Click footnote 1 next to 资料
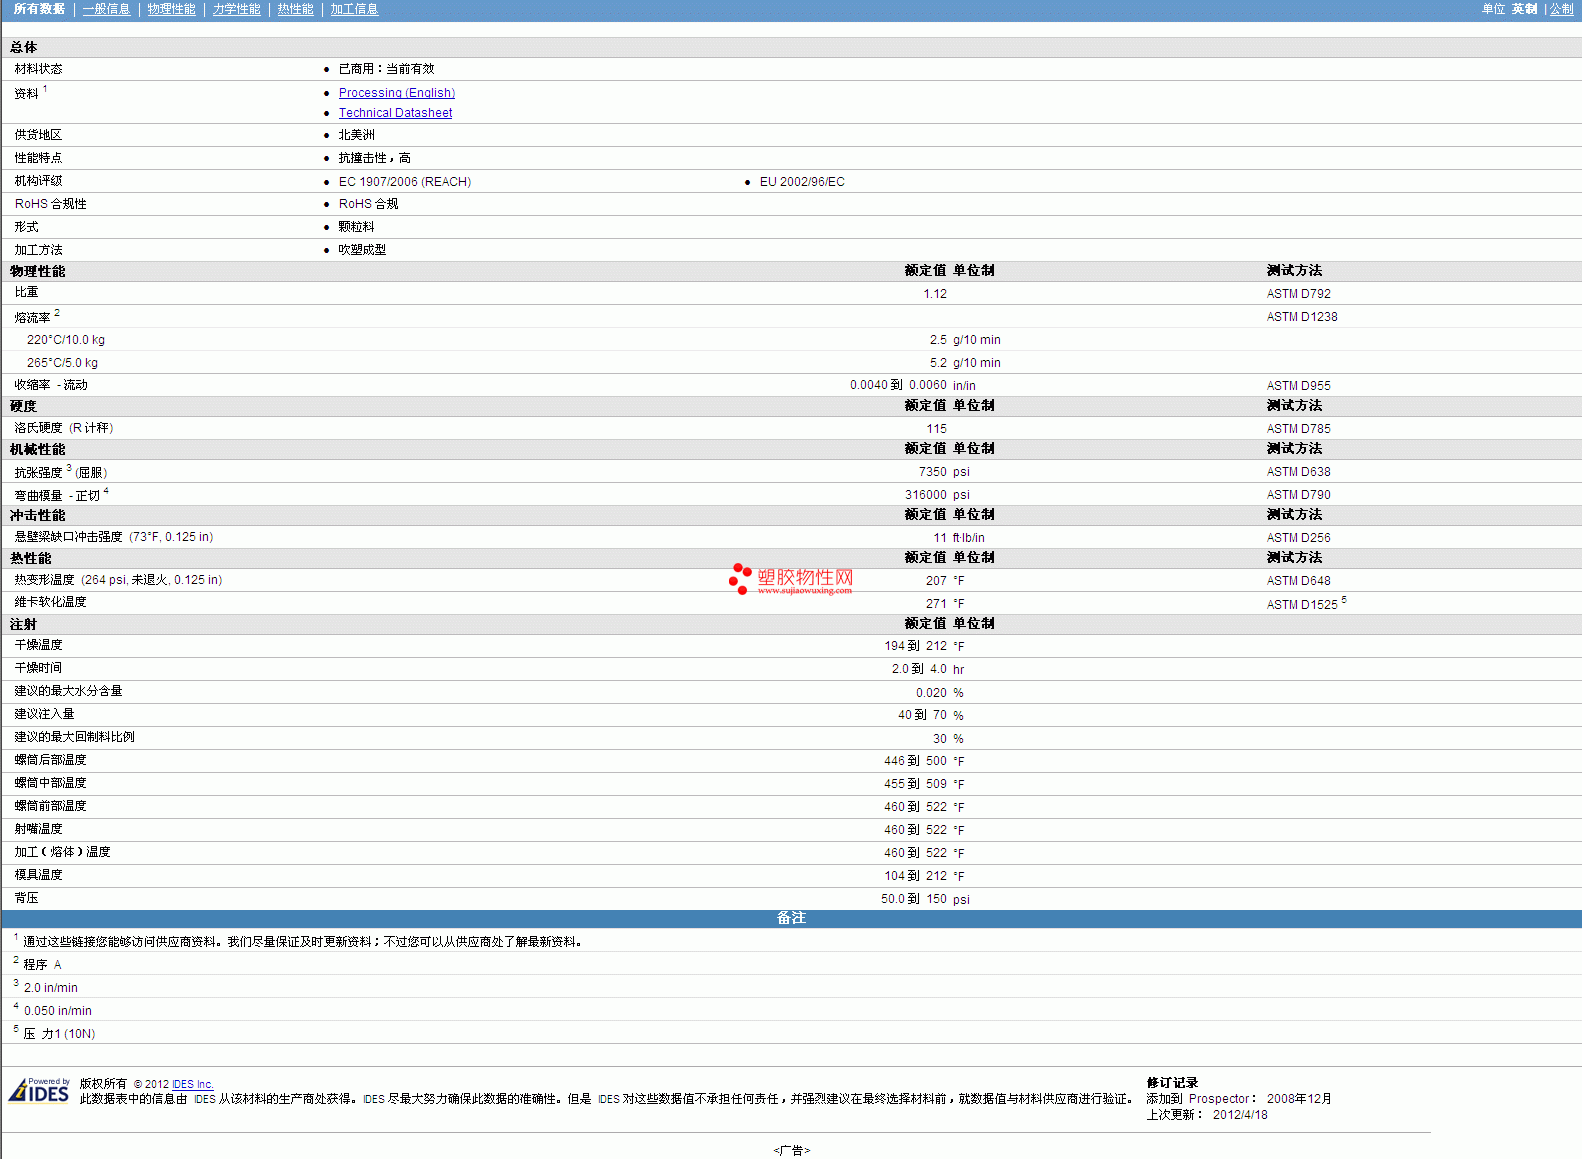 click(45, 89)
